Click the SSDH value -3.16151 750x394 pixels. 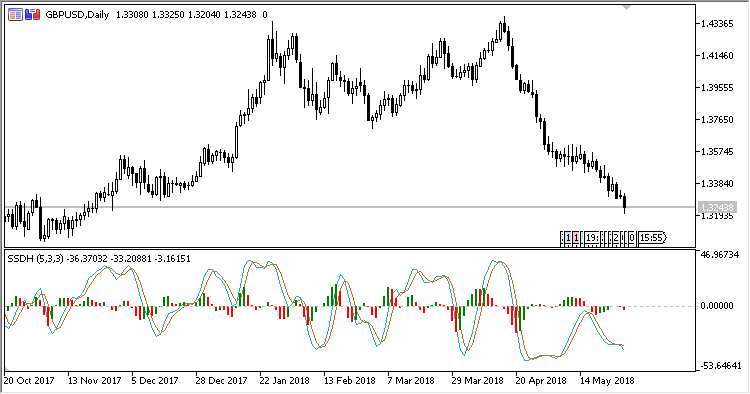pos(172,259)
